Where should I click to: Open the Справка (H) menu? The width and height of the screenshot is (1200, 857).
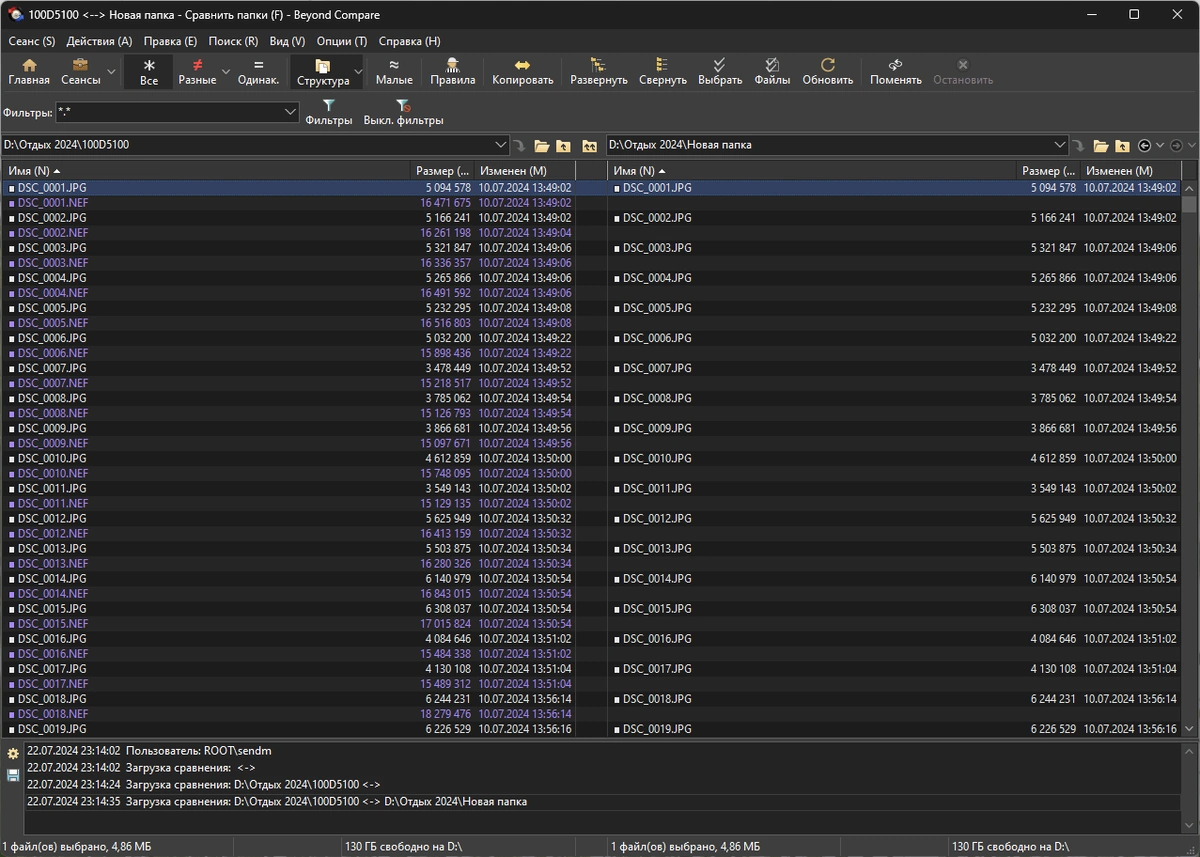pyautogui.click(x=409, y=41)
